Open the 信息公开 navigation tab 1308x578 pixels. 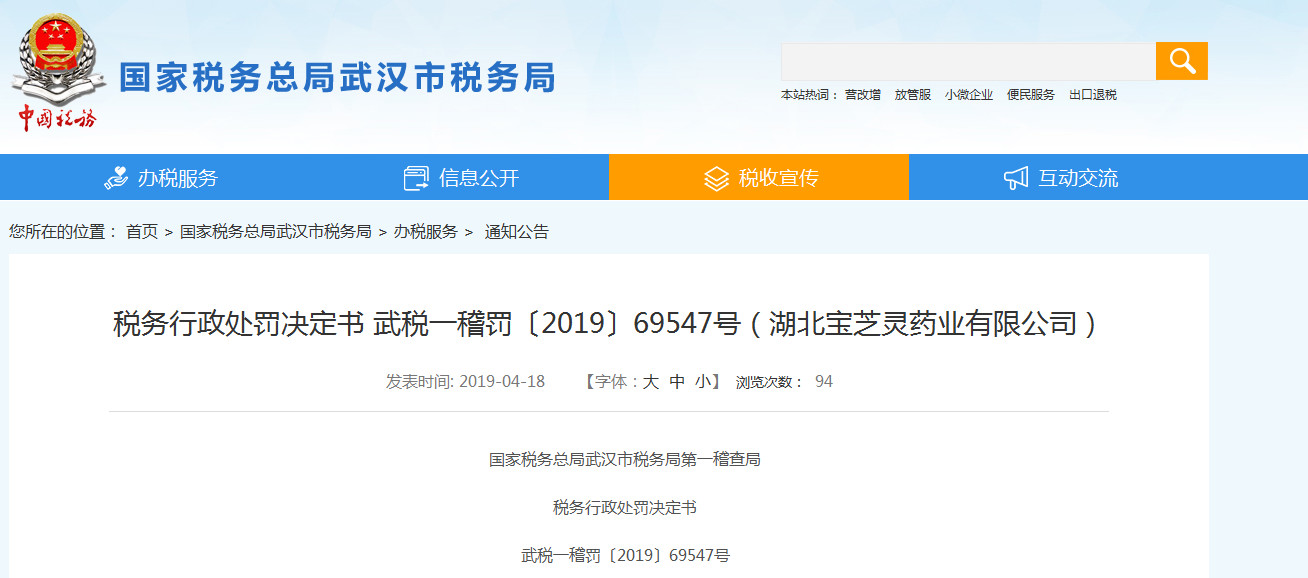(x=478, y=178)
